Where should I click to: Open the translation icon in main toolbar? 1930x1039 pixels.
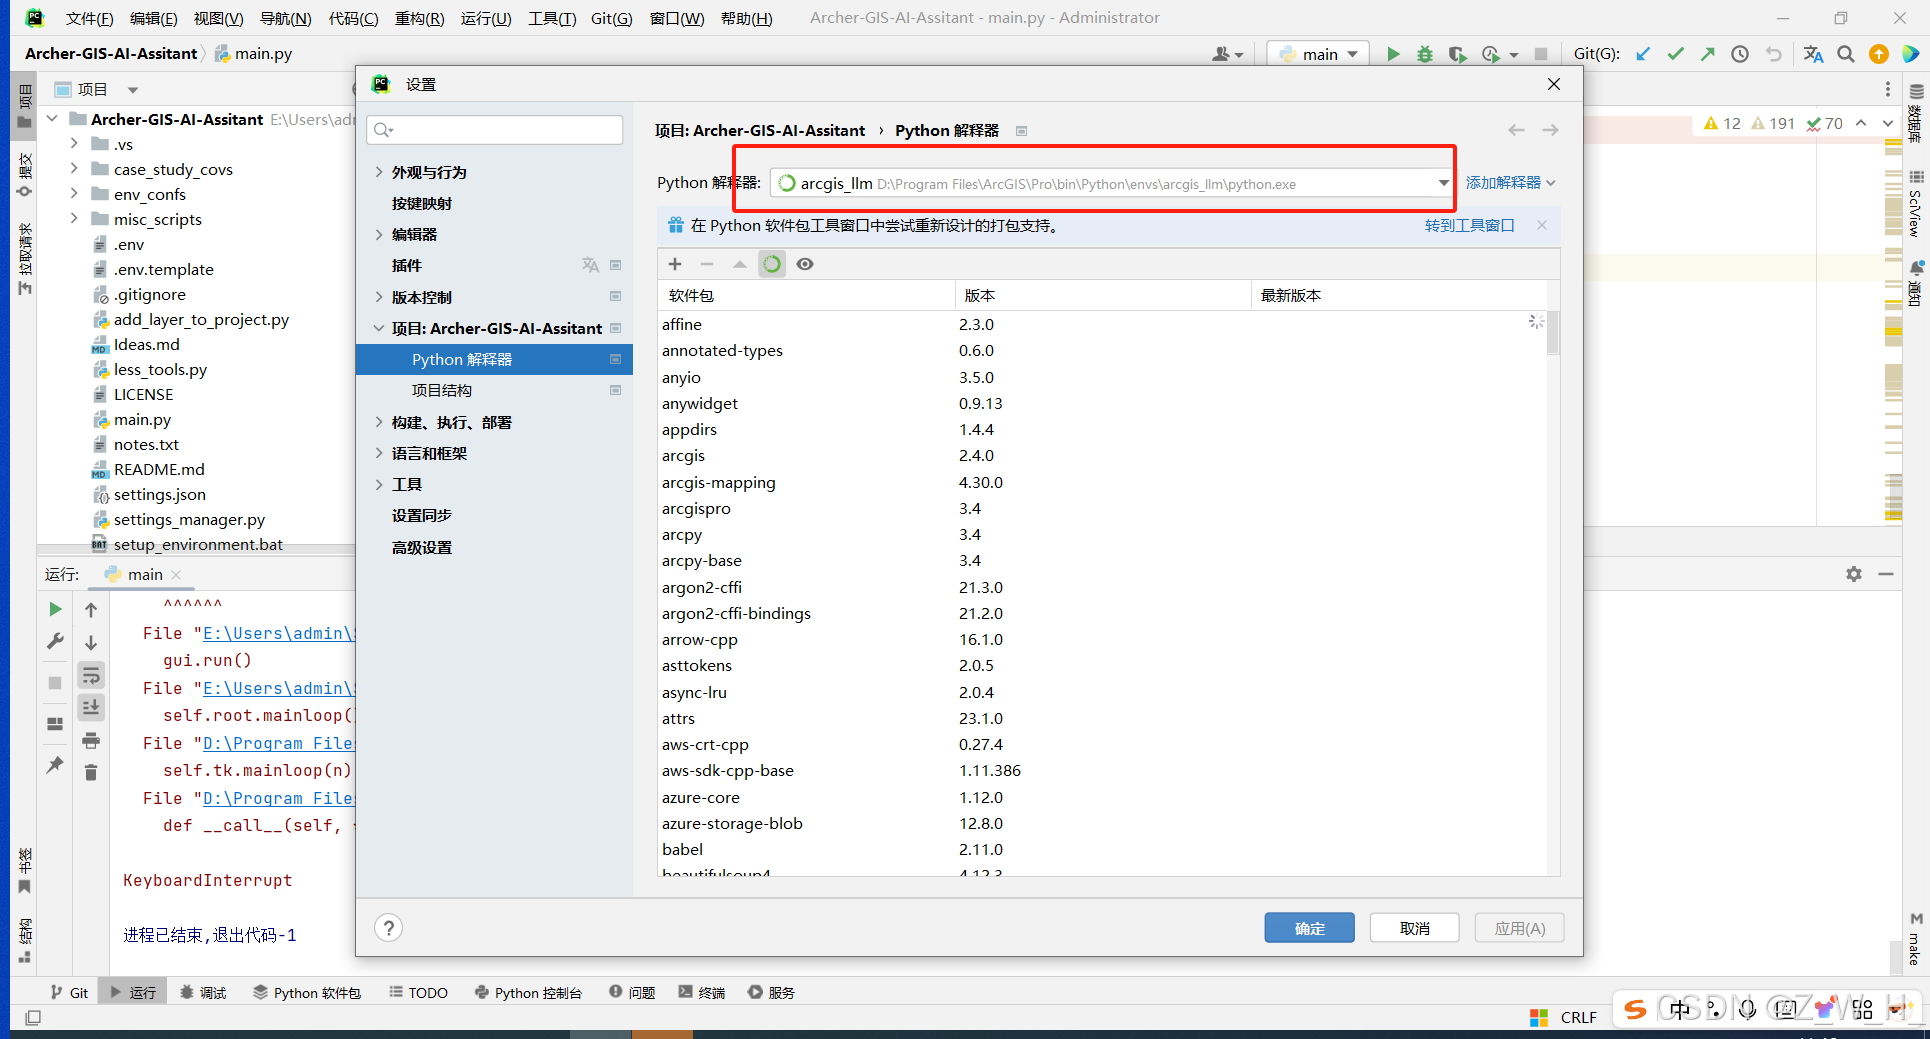[1813, 54]
